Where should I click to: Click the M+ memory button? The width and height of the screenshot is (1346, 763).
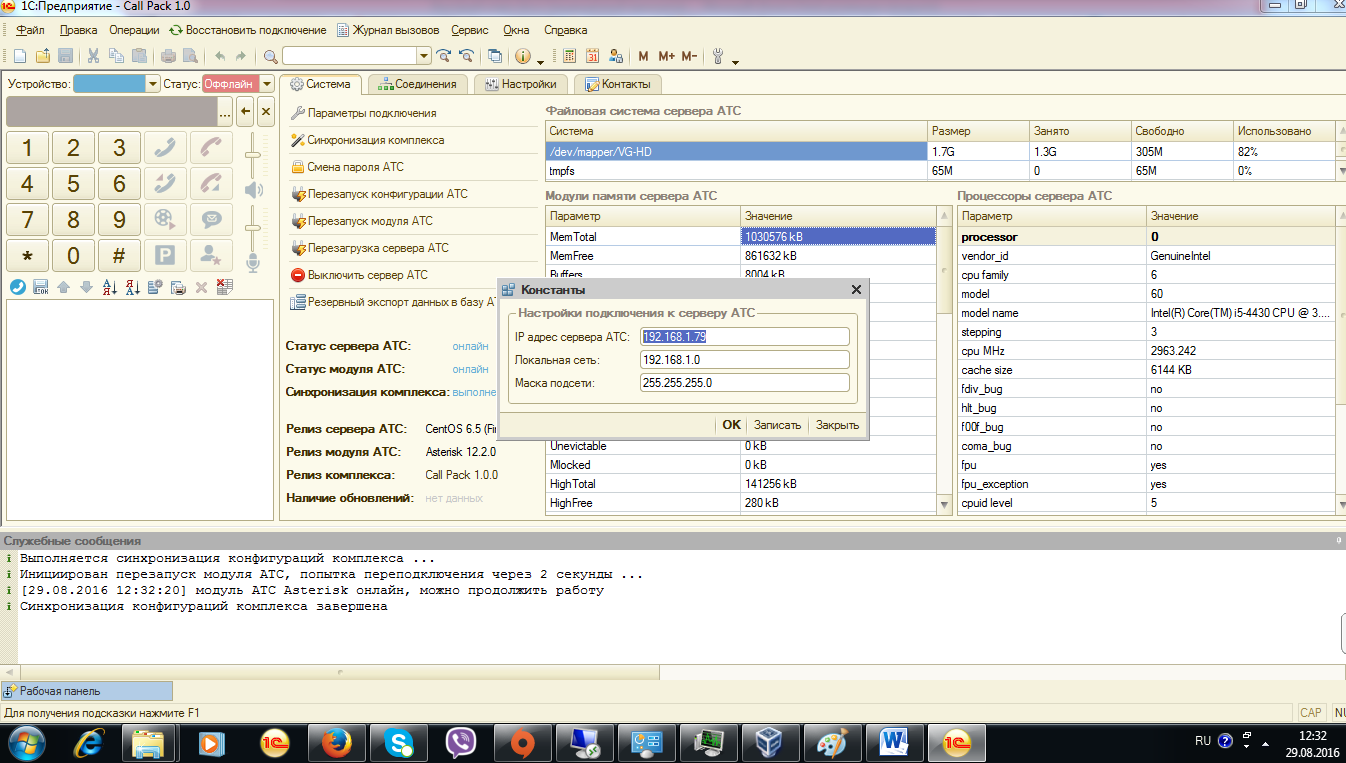(666, 56)
